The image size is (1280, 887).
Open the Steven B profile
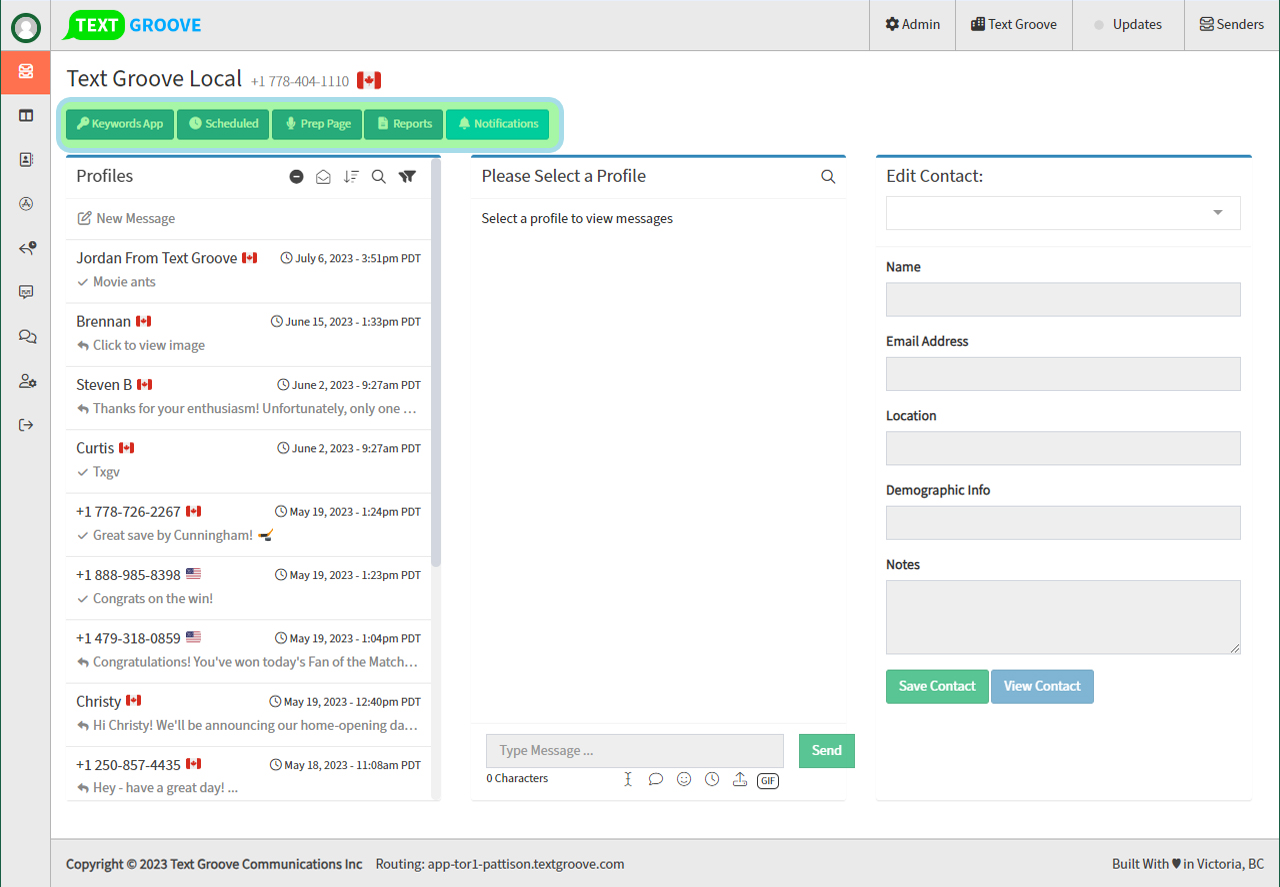click(x=249, y=398)
